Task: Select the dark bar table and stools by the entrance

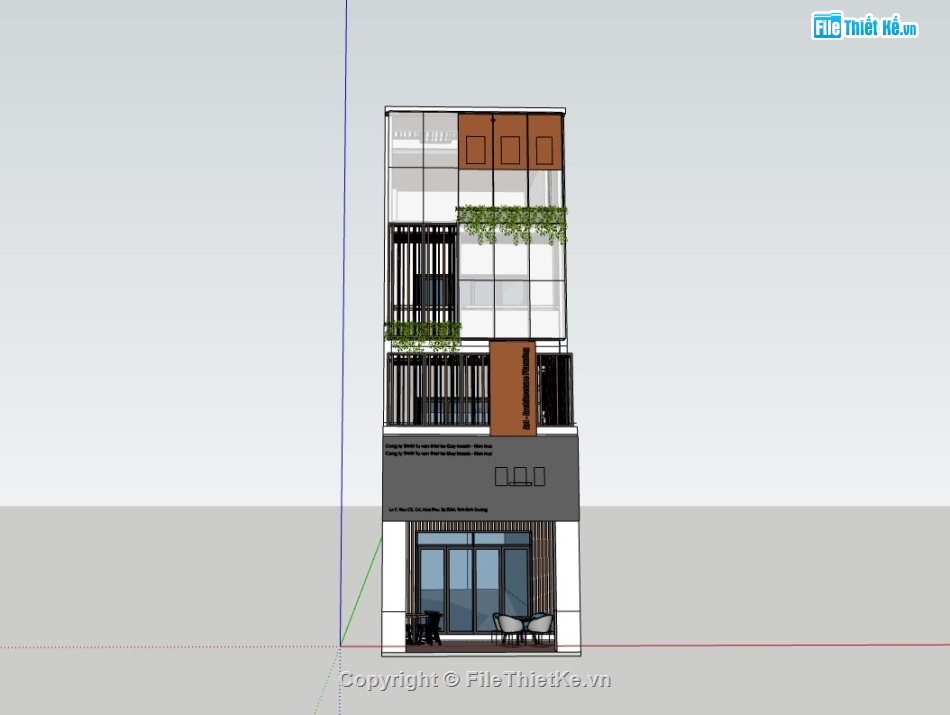Action: click(x=424, y=628)
